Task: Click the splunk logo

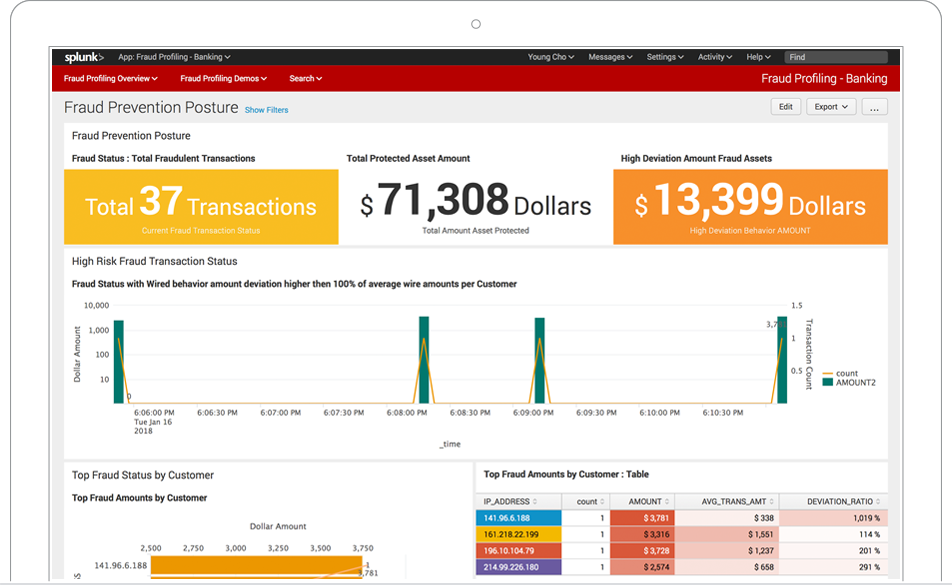Action: [82, 57]
